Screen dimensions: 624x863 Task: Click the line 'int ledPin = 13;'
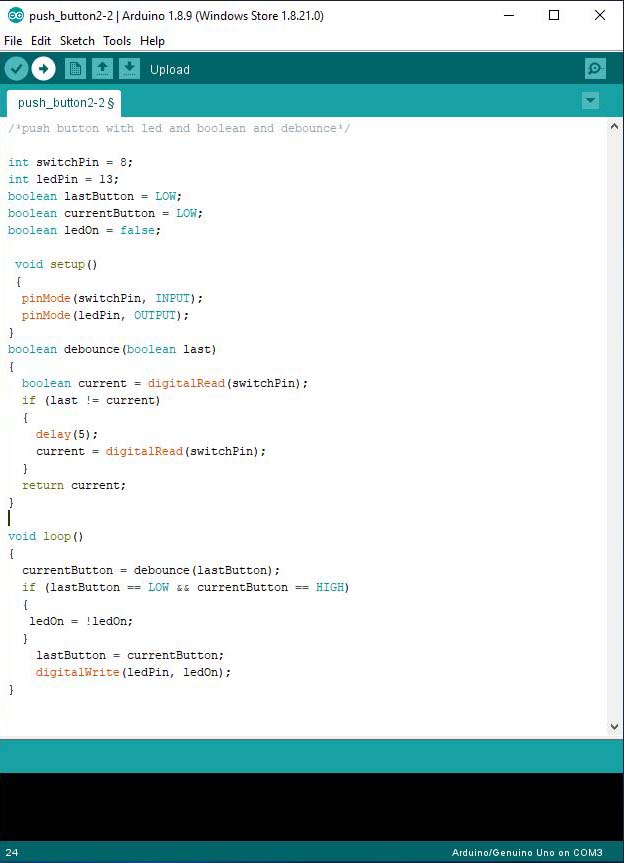click(x=63, y=179)
